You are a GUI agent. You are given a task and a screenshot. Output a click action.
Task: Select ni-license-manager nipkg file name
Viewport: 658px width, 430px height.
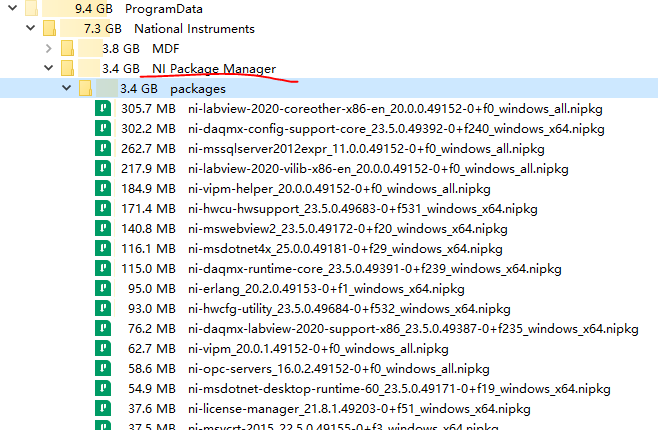(359, 409)
